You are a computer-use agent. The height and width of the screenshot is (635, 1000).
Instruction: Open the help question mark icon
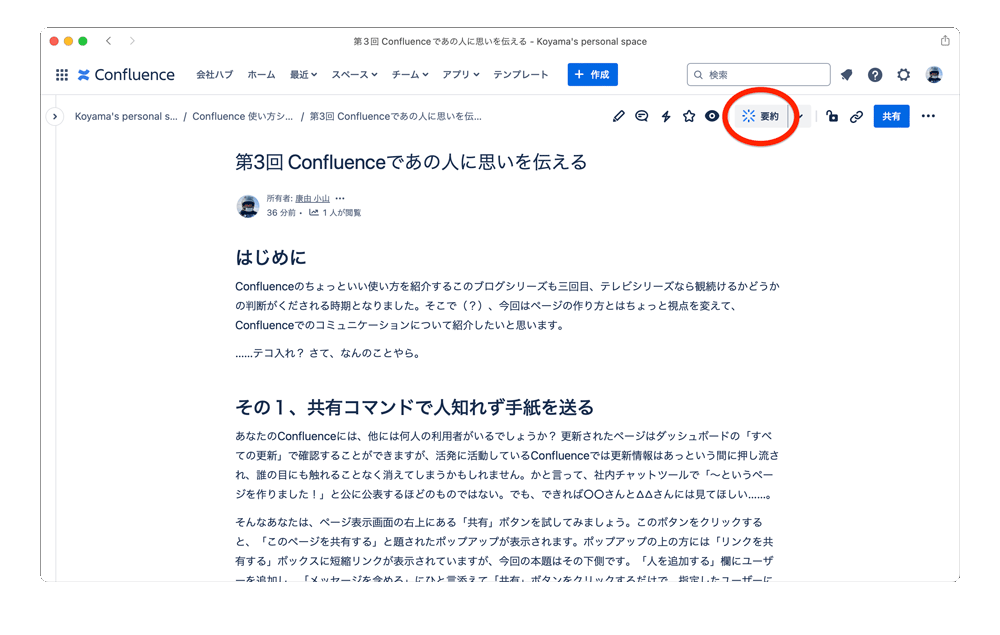(x=875, y=75)
